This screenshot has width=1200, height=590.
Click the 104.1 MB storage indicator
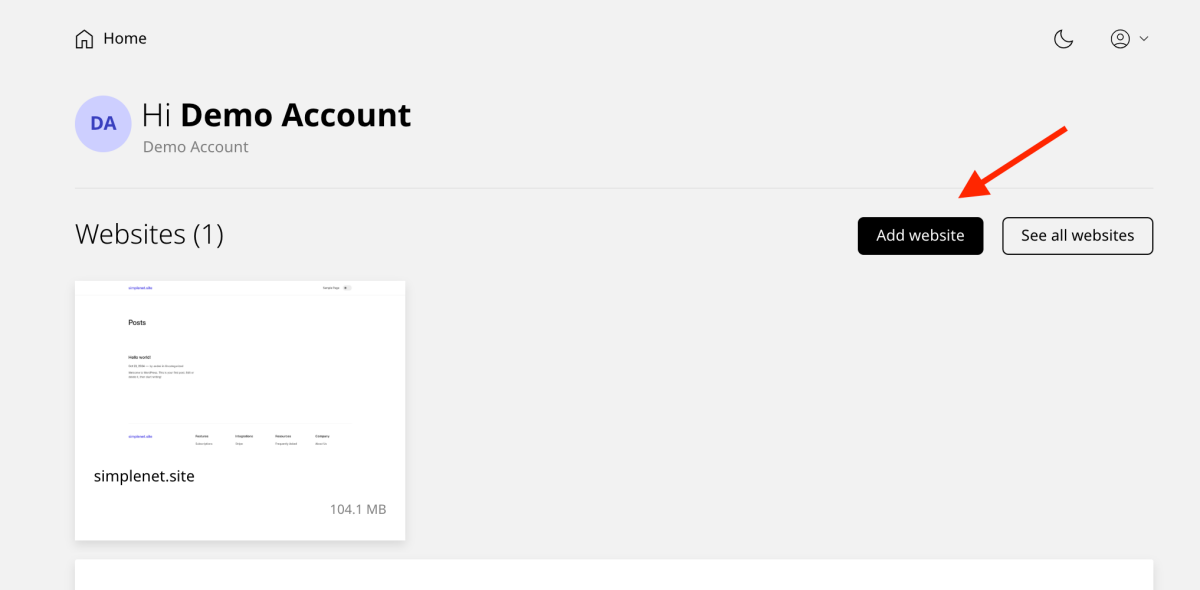357,509
